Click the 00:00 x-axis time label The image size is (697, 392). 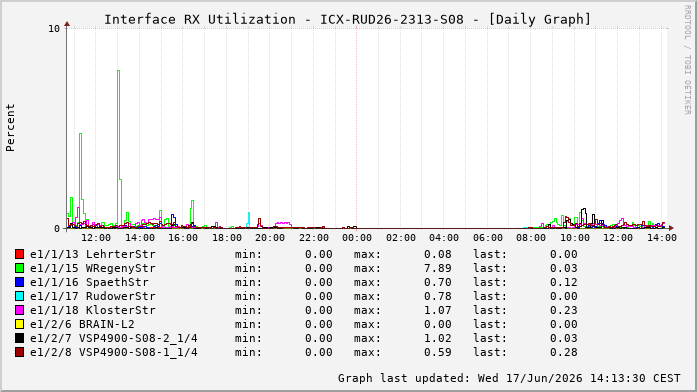point(357,238)
